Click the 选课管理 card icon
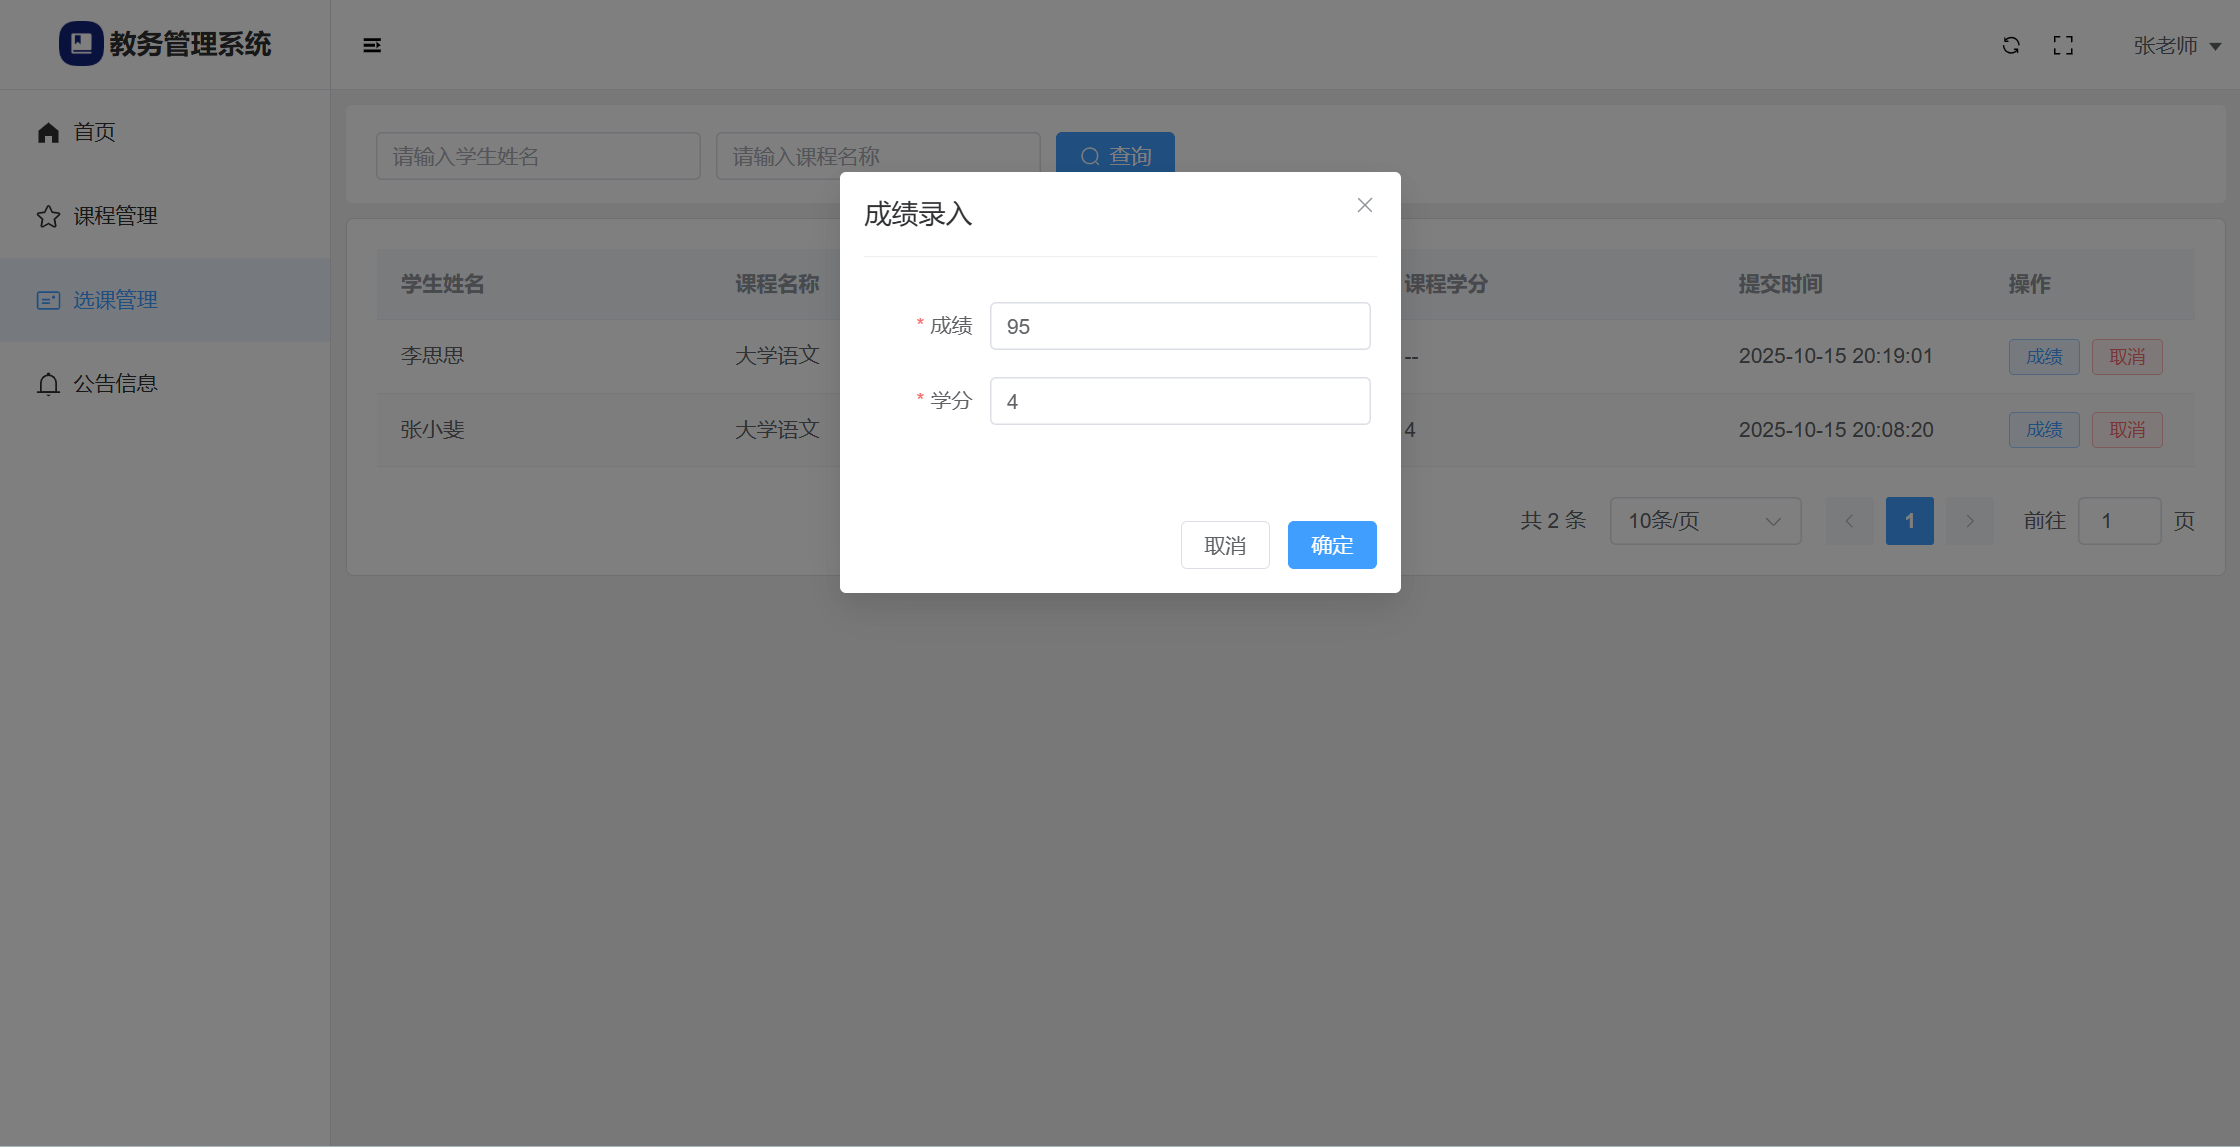The width and height of the screenshot is (2240, 1147). pos(48,300)
